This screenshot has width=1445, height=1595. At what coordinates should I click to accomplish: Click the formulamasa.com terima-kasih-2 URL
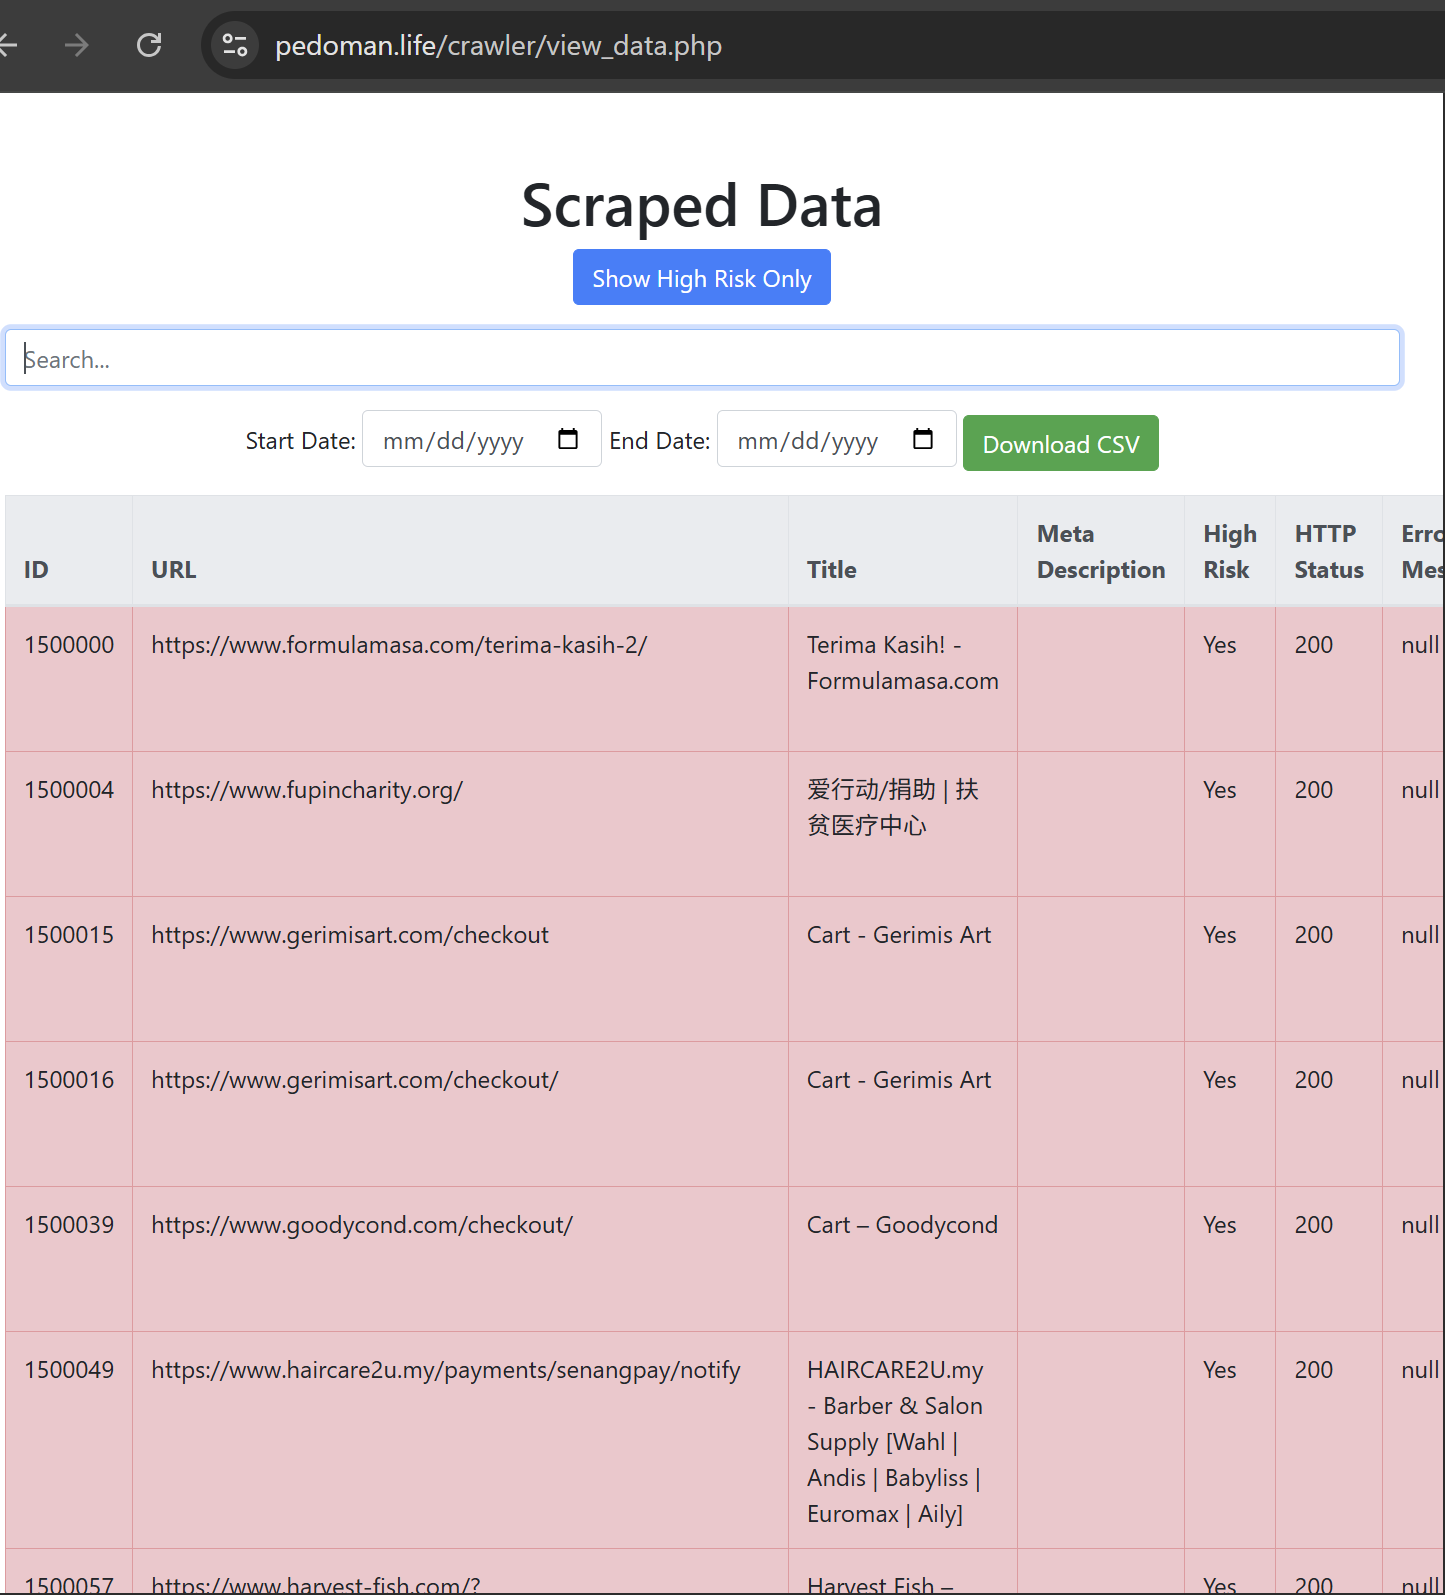[x=399, y=645]
